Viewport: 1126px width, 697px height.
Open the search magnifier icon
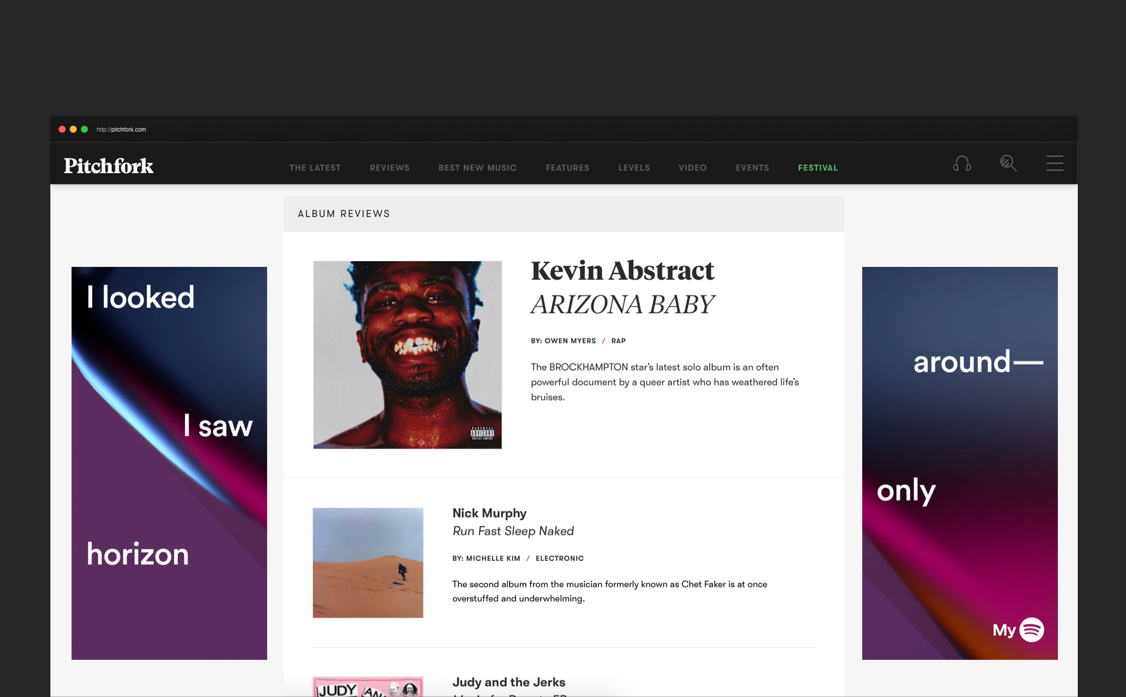point(1008,164)
